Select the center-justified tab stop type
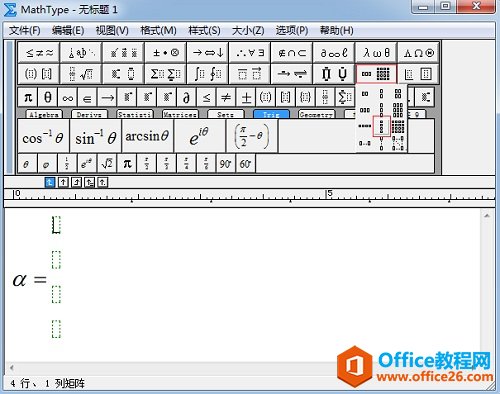 tap(63, 182)
